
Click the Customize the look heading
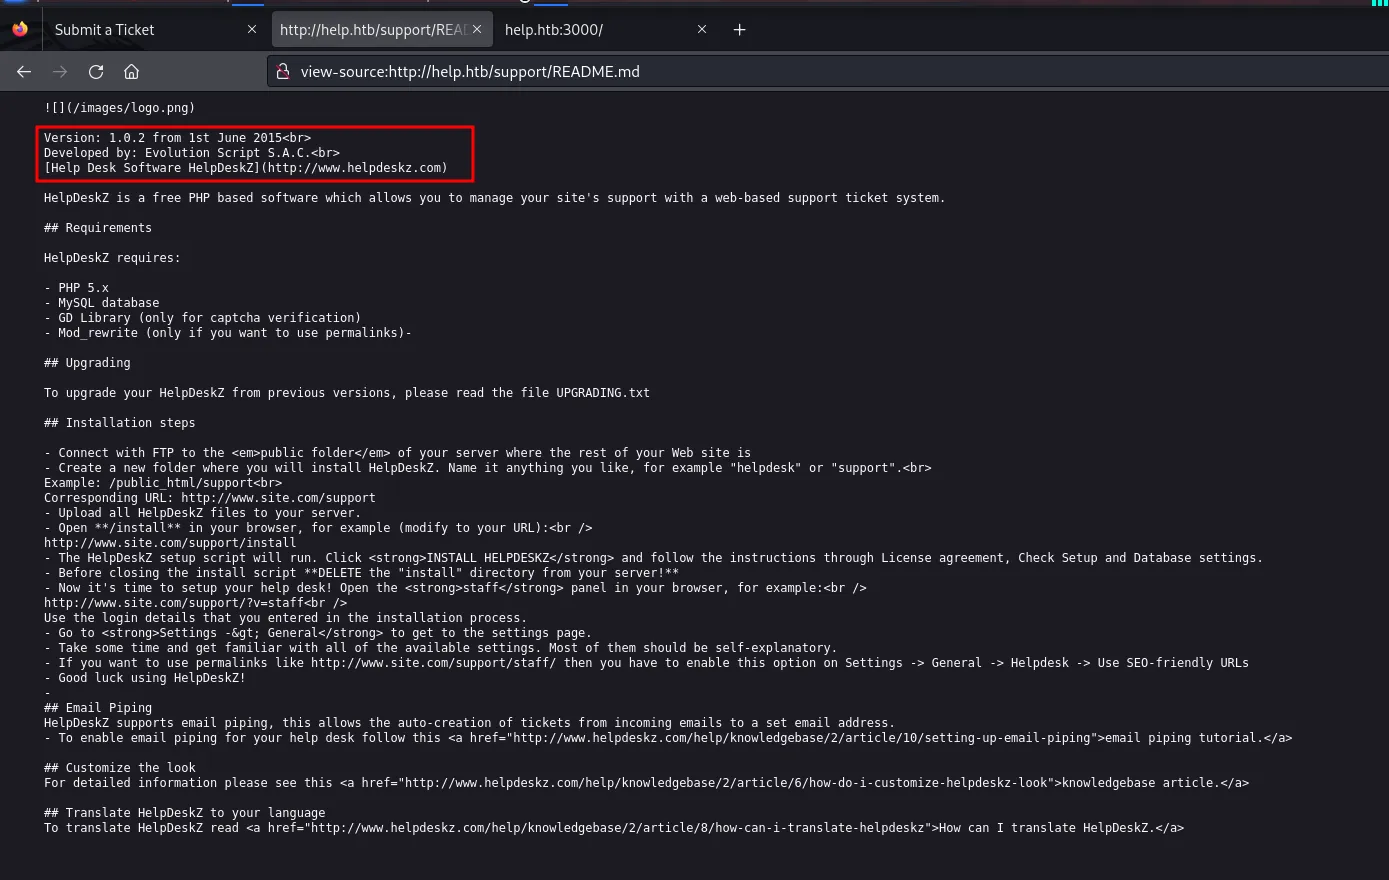point(120,768)
